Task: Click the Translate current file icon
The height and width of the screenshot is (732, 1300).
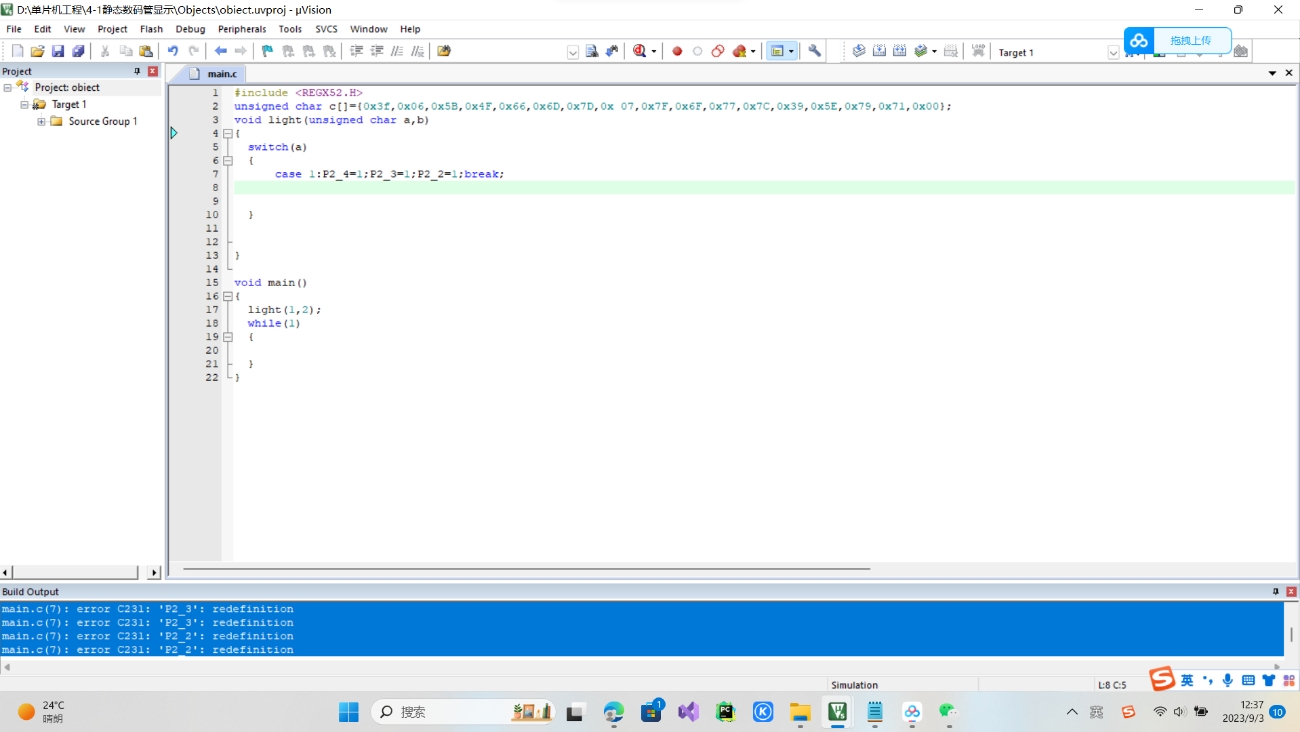Action: (x=859, y=51)
